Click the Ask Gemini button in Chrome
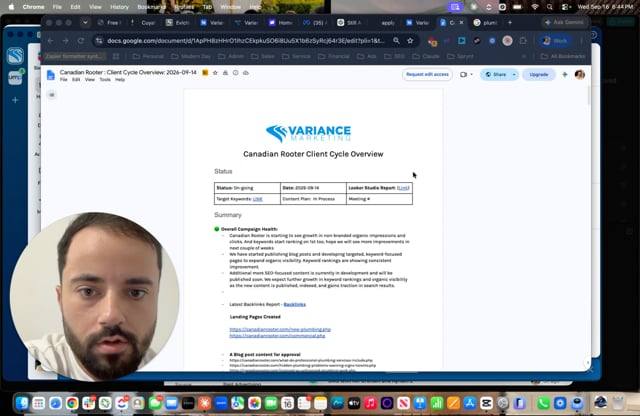Viewport: 640px width, 416px height. [564, 22]
